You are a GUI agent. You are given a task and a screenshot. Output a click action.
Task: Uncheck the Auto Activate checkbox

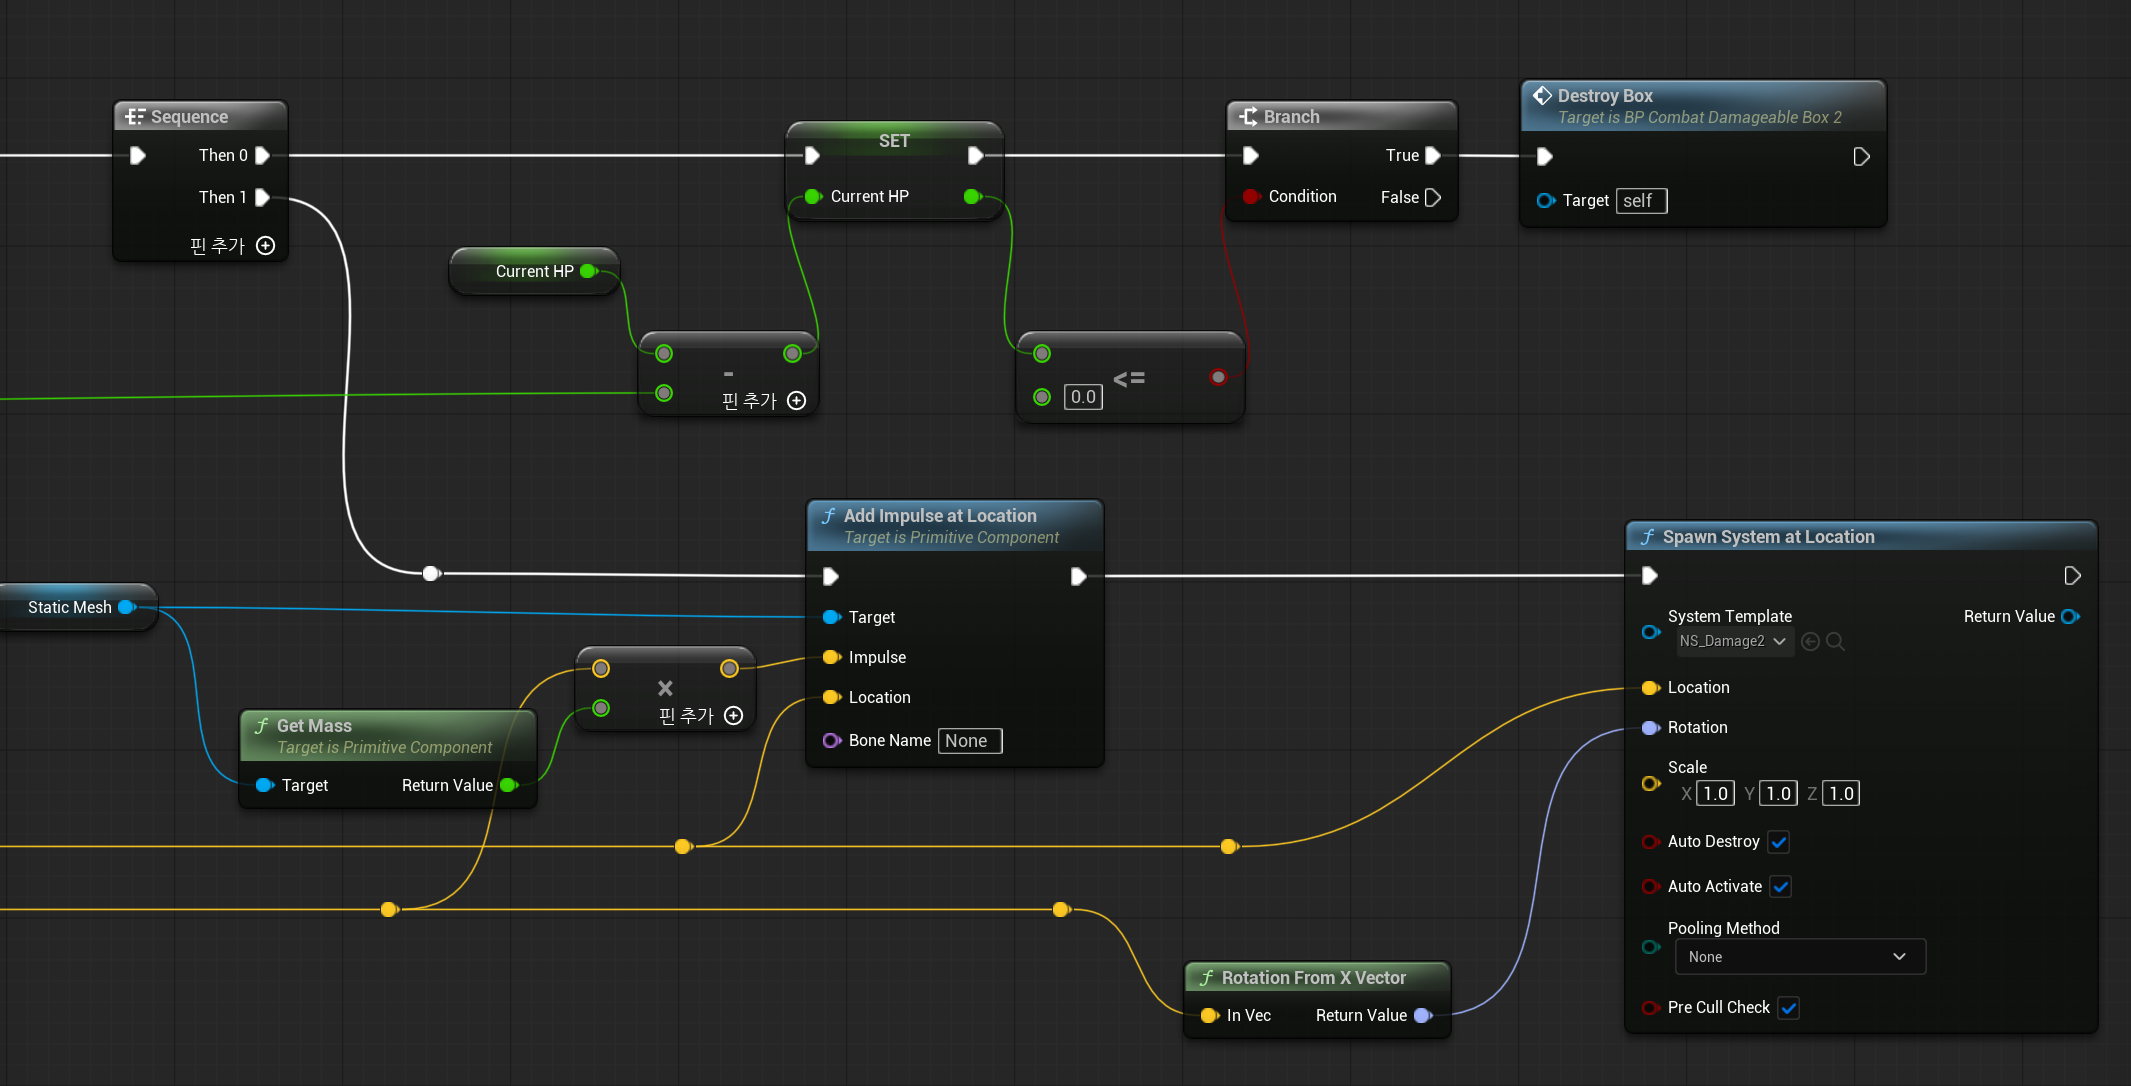click(1780, 887)
